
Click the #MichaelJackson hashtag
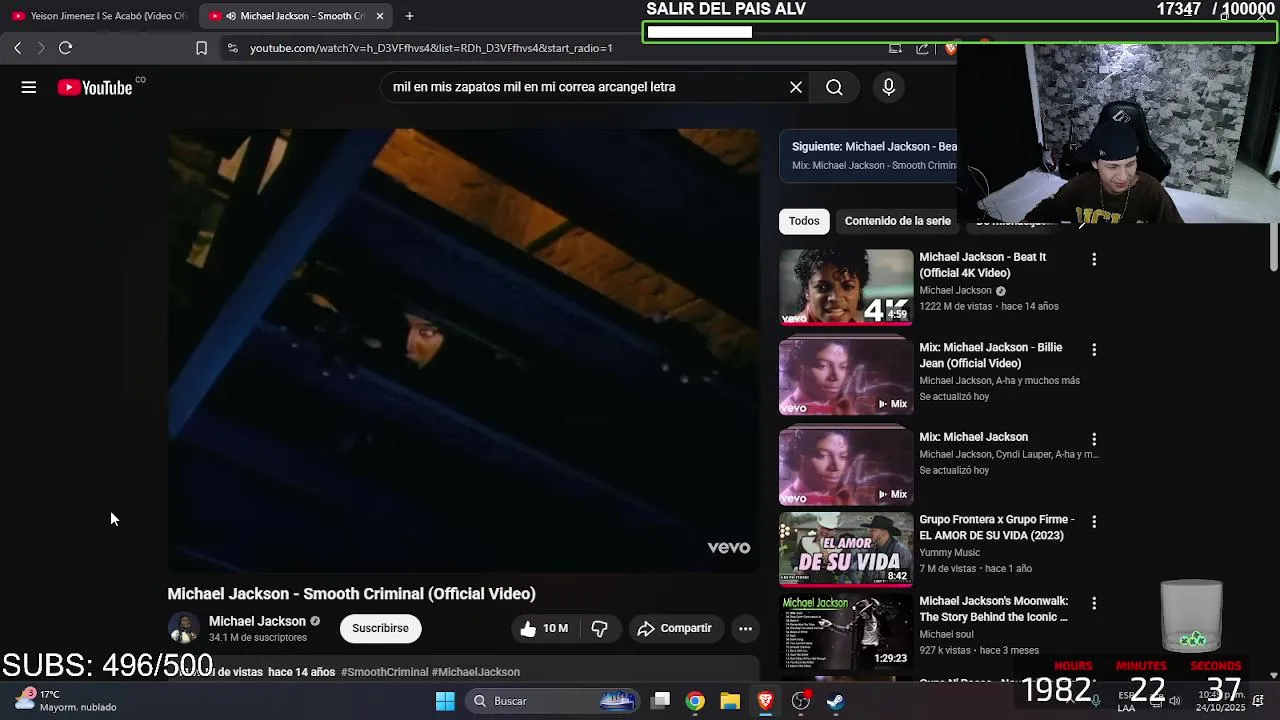pos(476,672)
